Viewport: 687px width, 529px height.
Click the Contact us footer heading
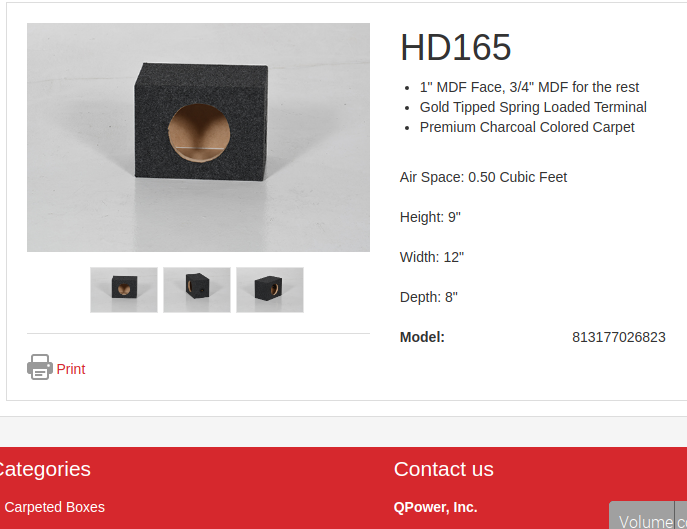click(x=443, y=469)
